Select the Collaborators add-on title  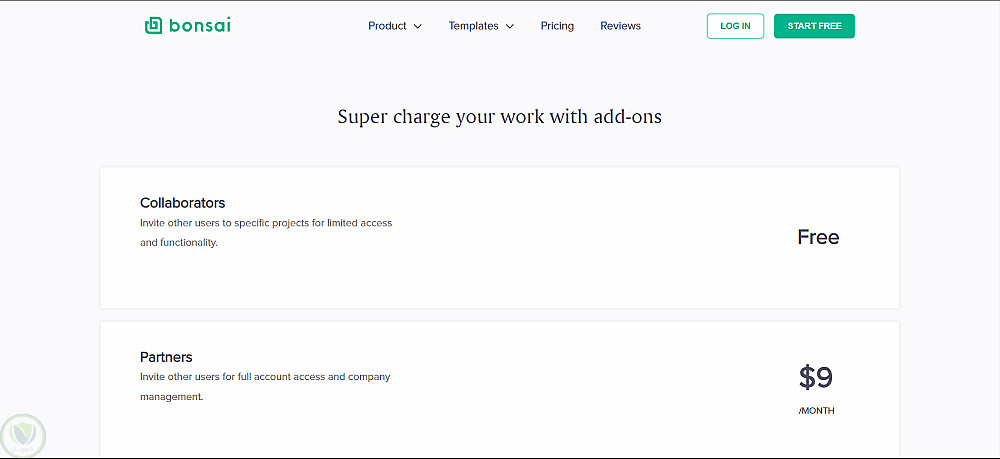coord(182,203)
